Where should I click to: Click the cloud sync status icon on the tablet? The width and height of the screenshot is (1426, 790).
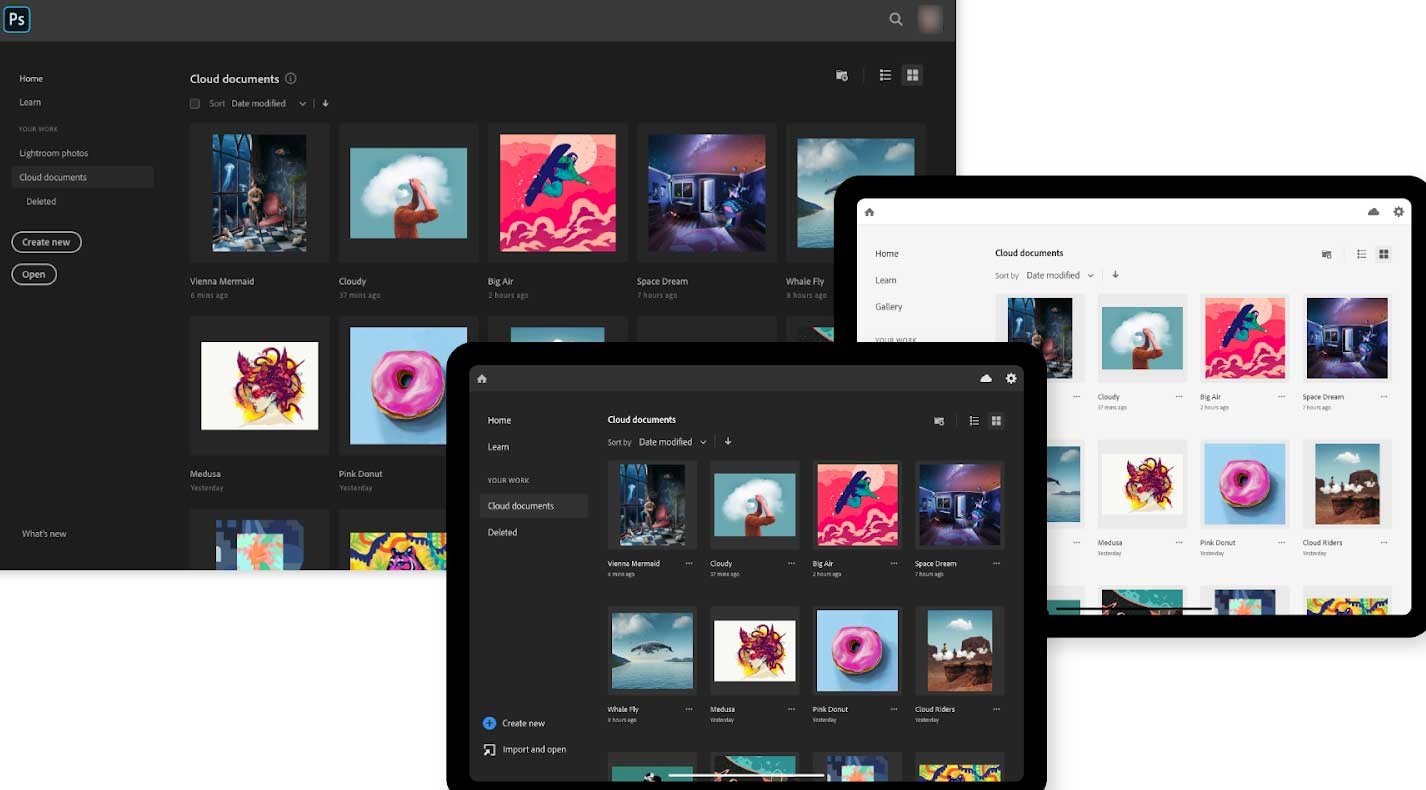[x=1373, y=211]
